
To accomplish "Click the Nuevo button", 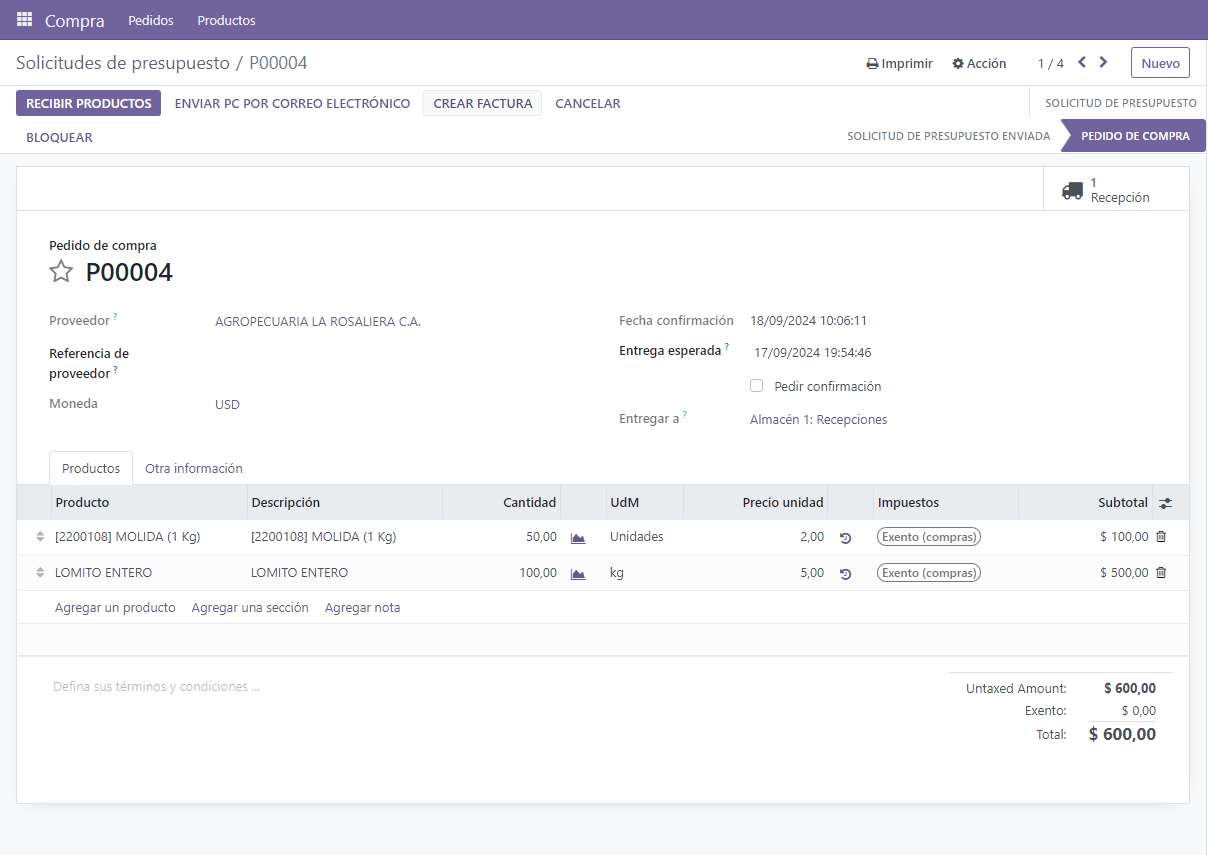I will (x=1160, y=62).
